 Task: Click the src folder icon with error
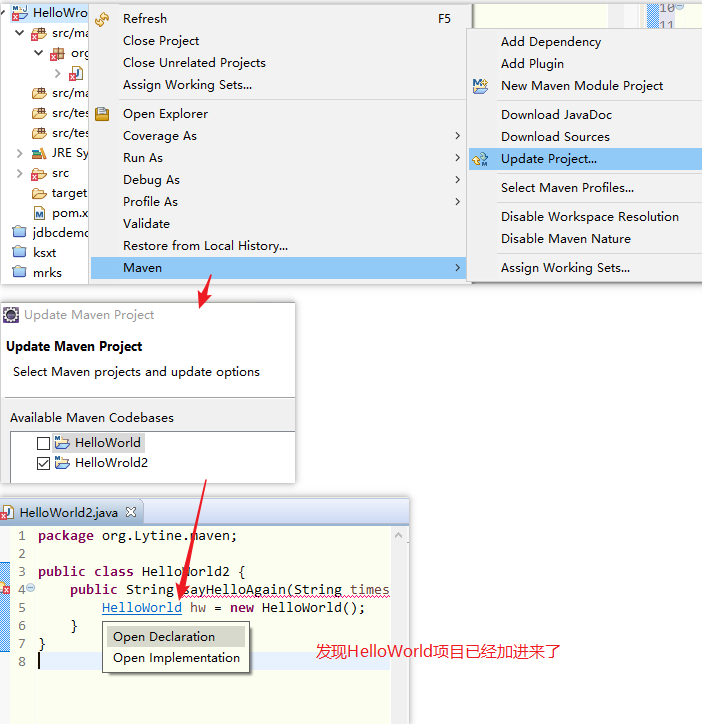[39, 174]
